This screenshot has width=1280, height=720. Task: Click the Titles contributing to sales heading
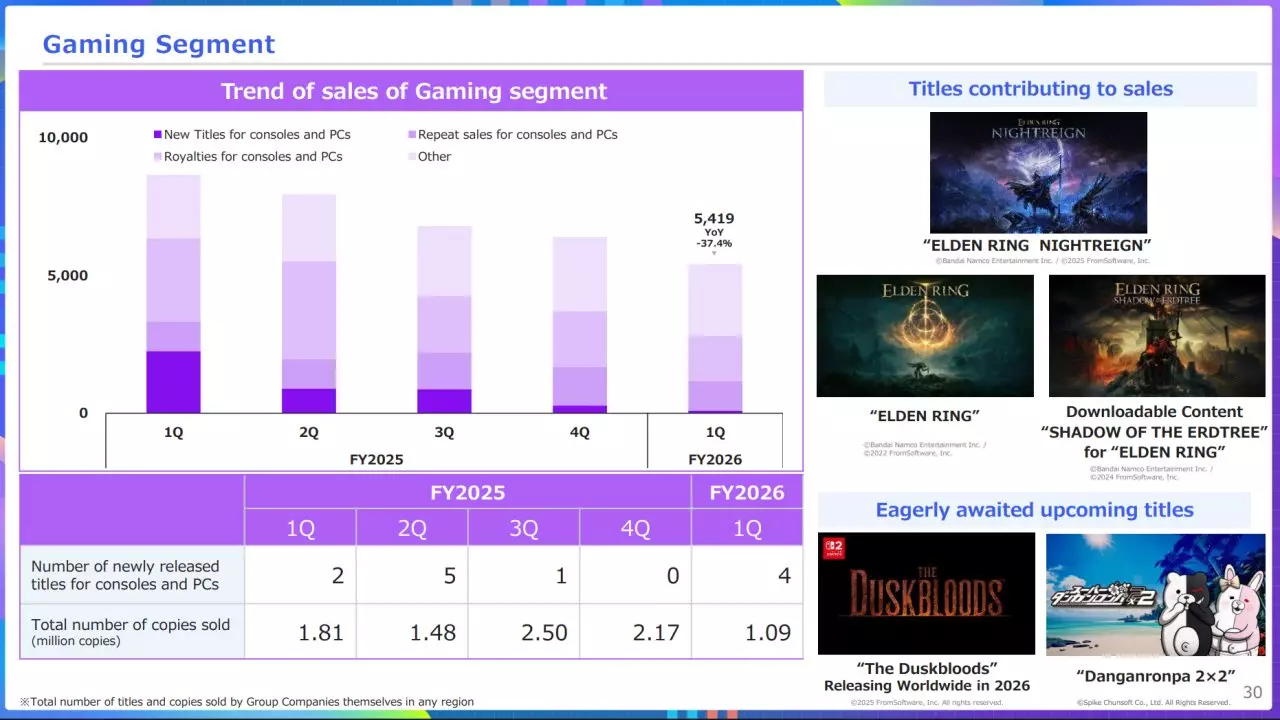[x=1040, y=89]
